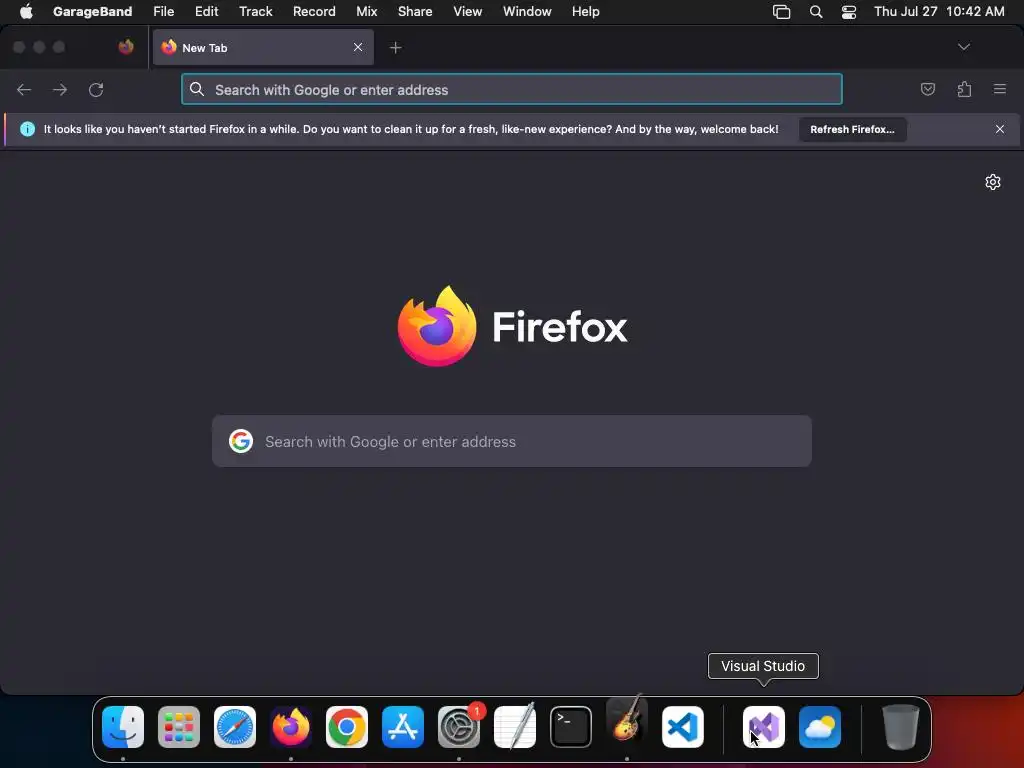Launch Terminal from the Dock
The height and width of the screenshot is (768, 1024).
coord(571,727)
